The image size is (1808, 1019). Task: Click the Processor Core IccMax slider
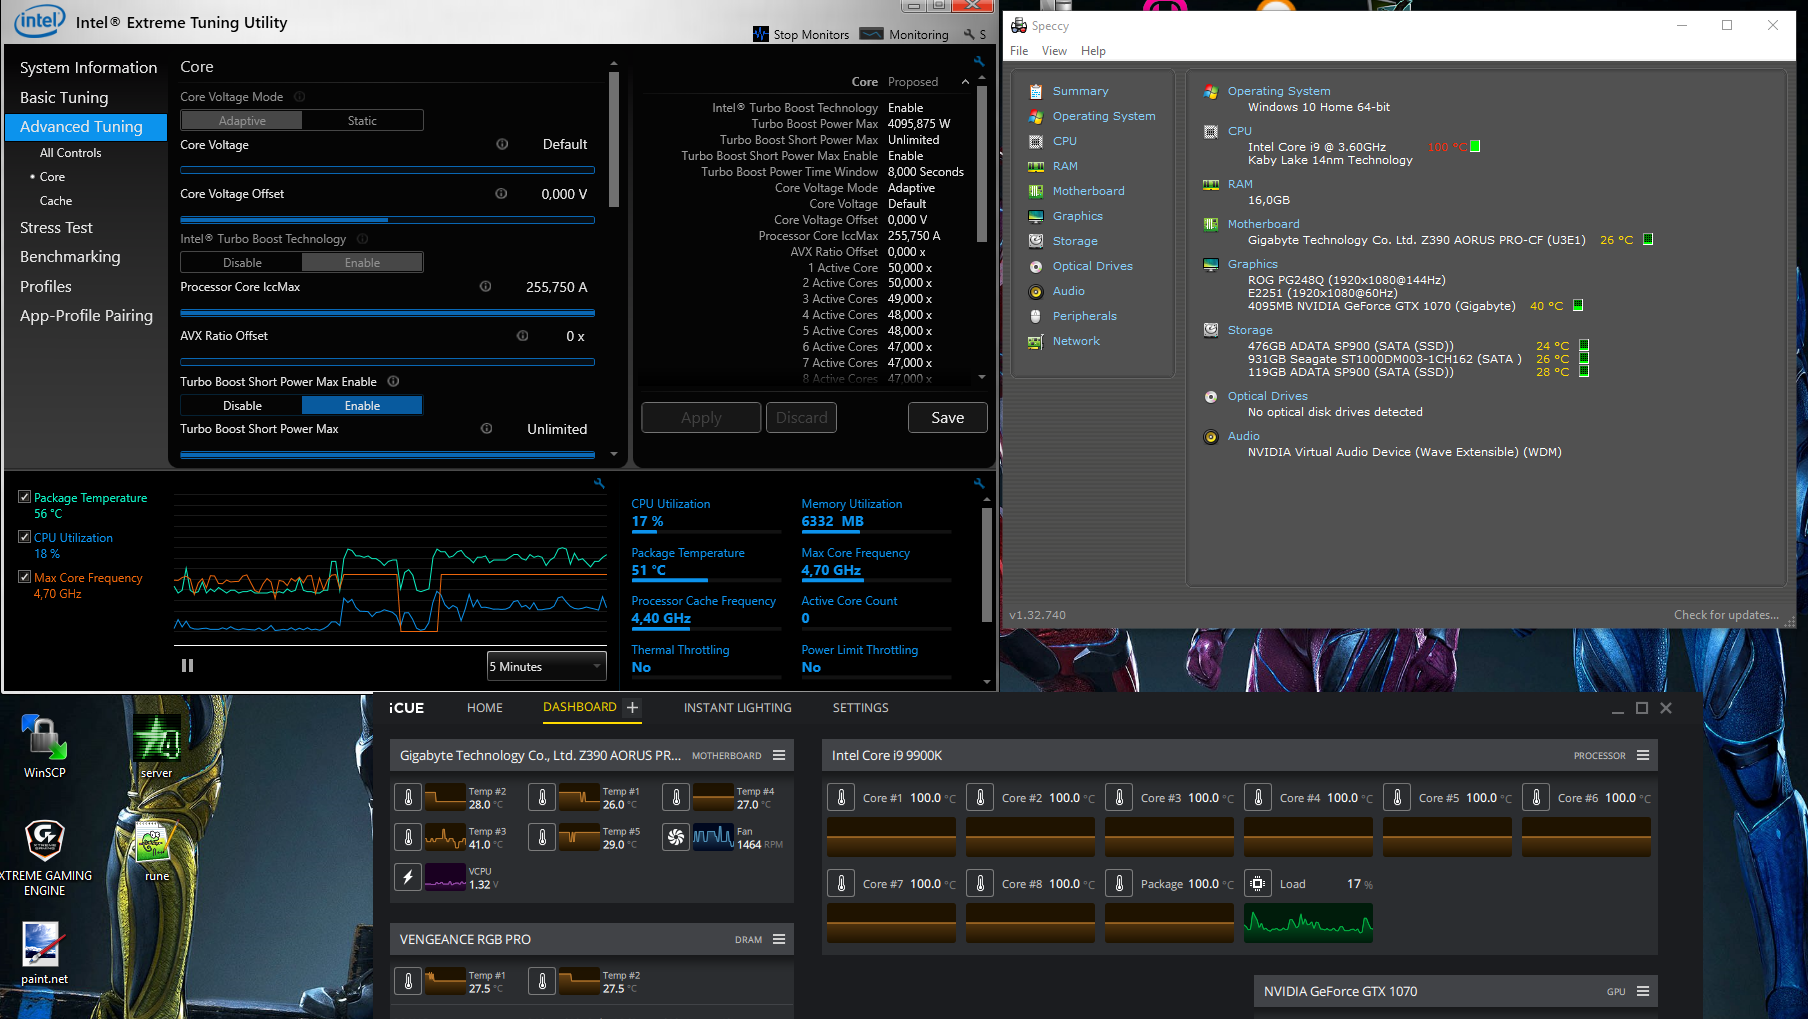[x=387, y=312]
